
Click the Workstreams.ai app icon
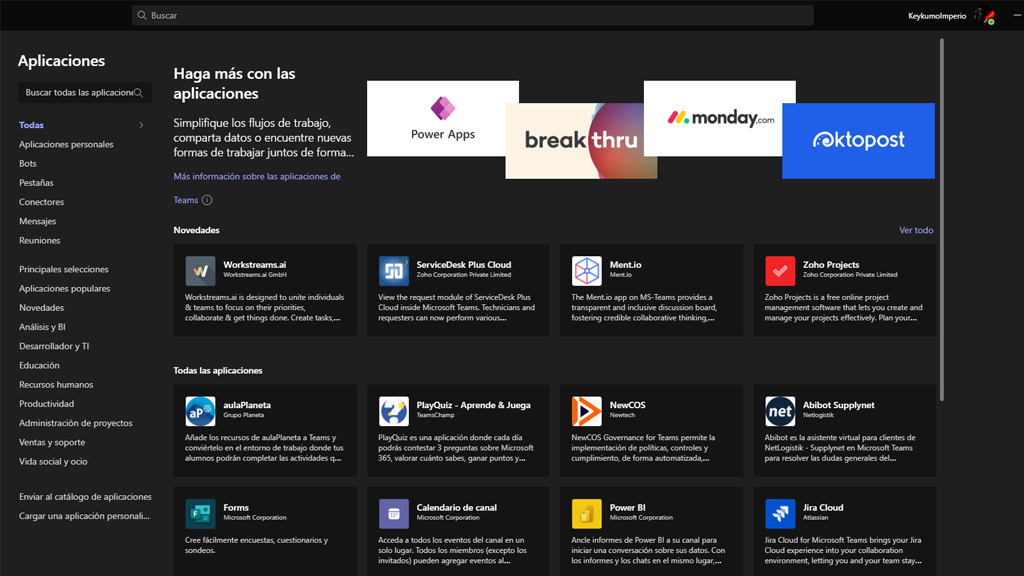pos(200,271)
